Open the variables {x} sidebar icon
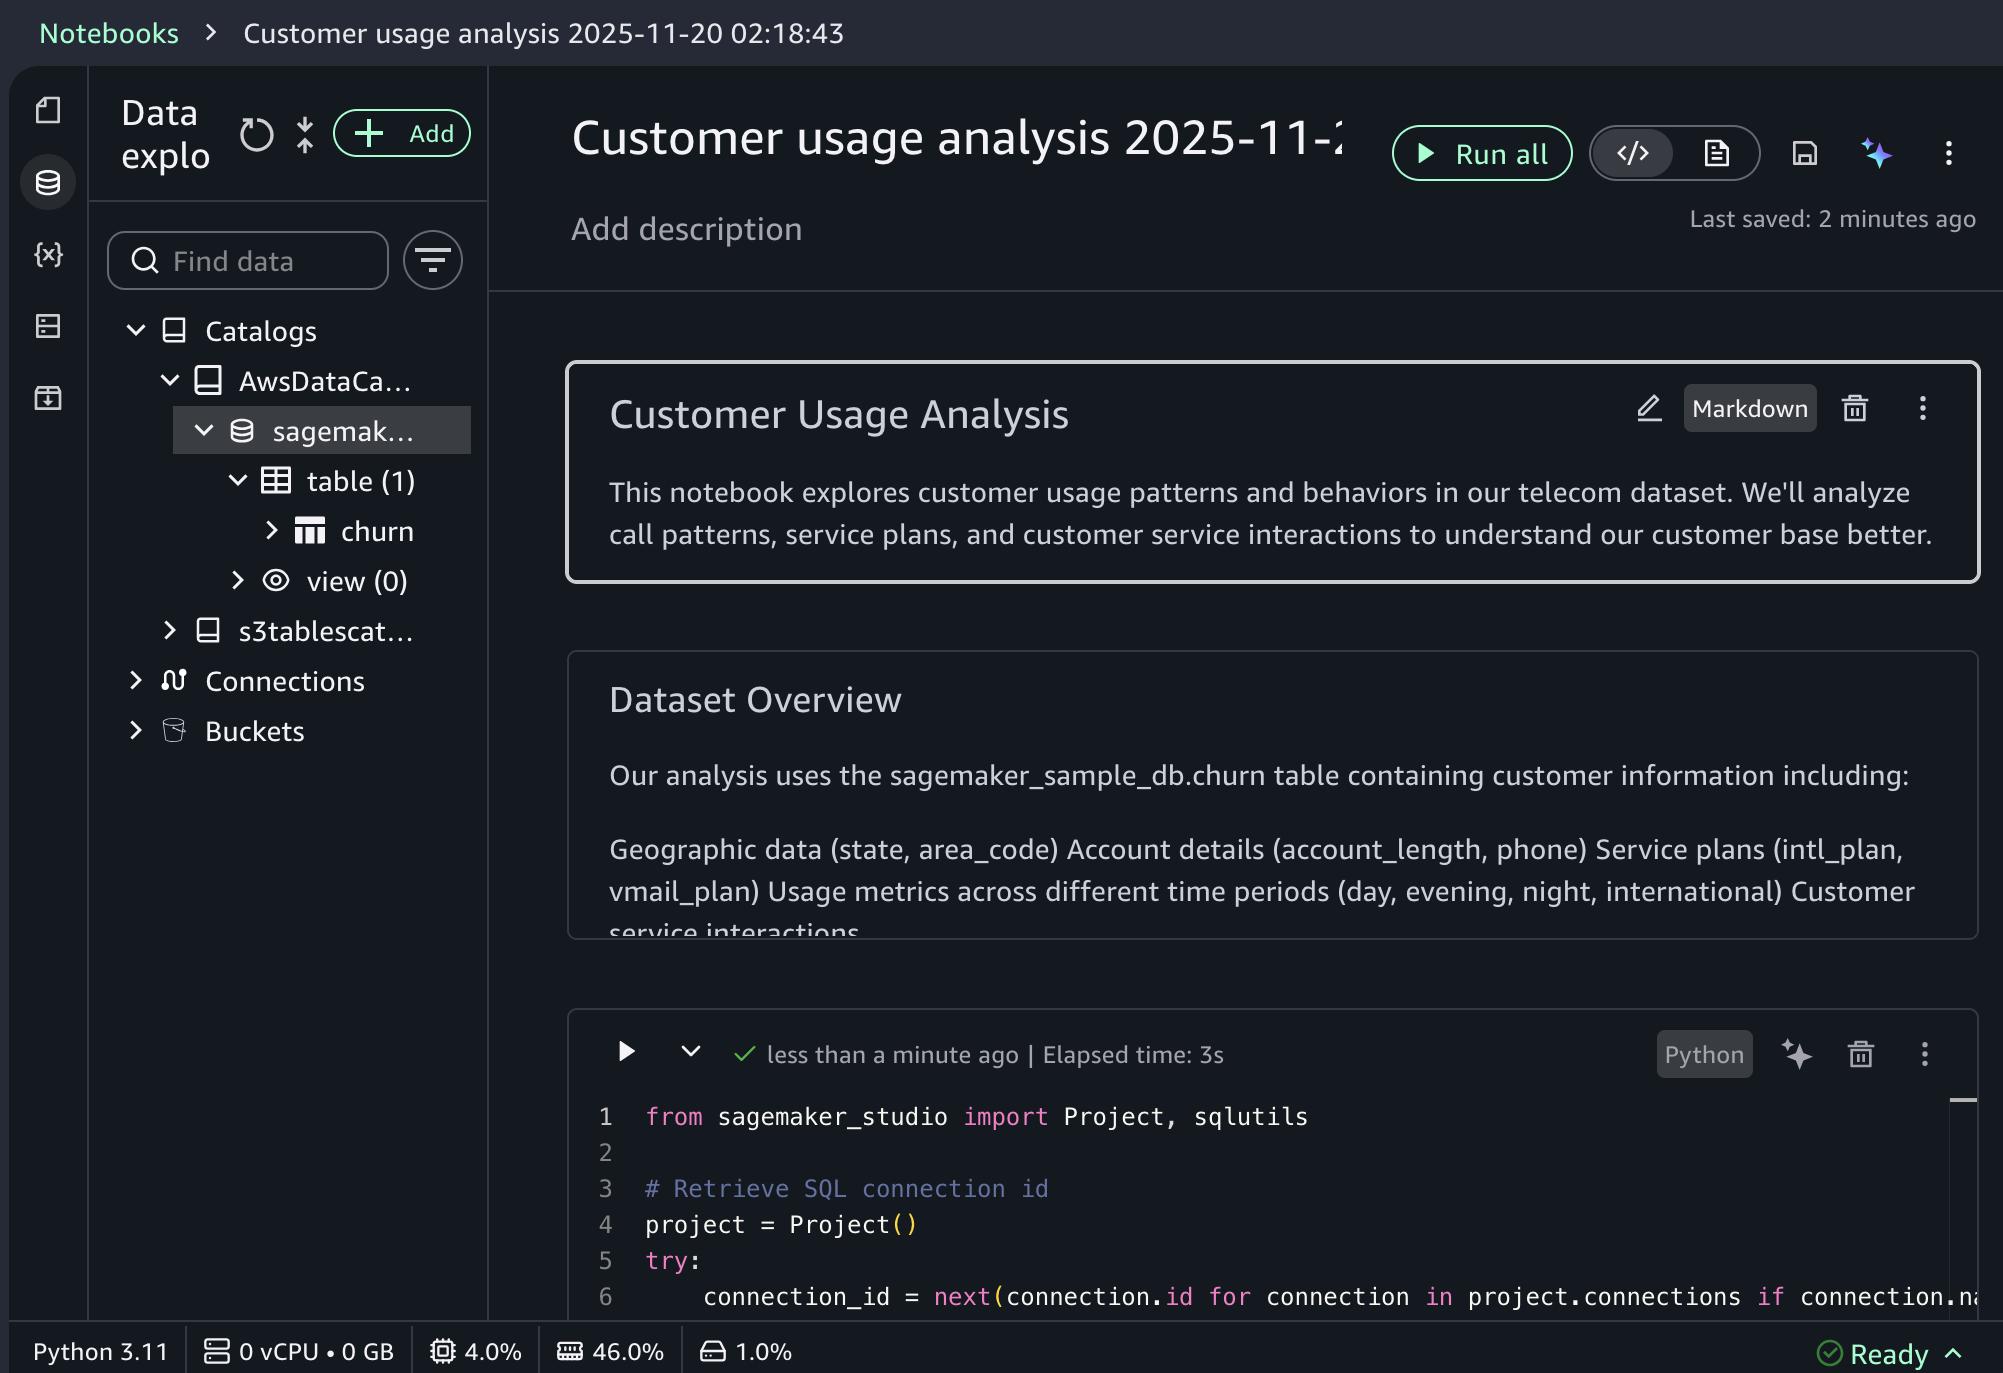This screenshot has width=2003, height=1373. click(48, 254)
